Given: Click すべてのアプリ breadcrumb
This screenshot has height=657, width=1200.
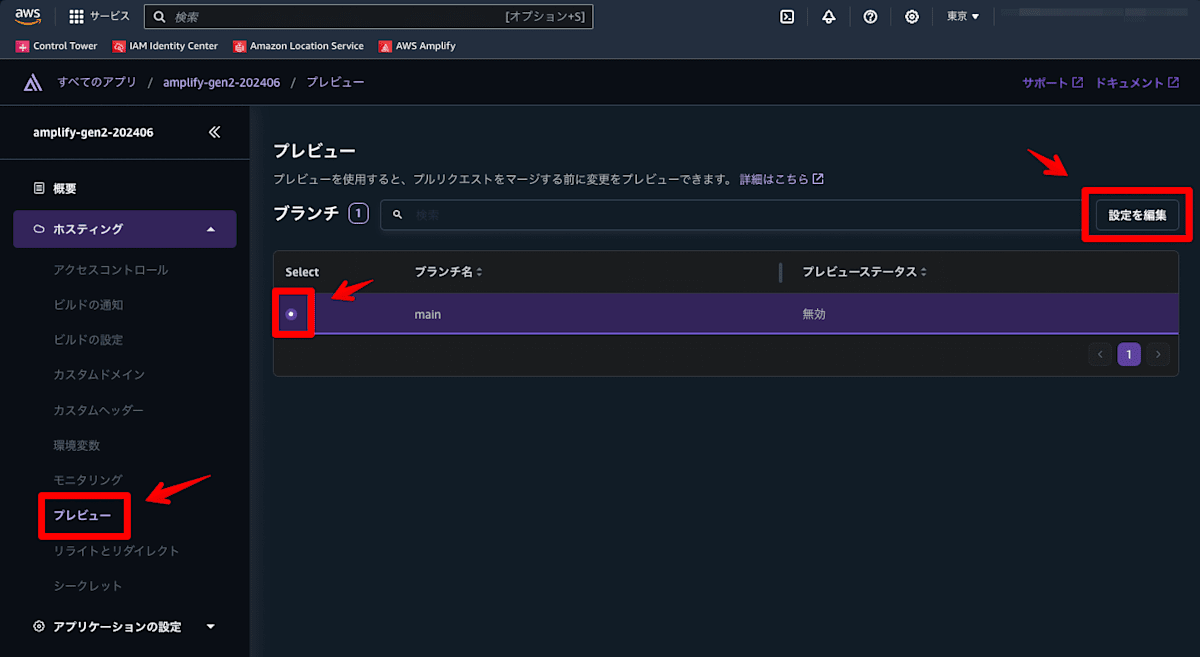Looking at the screenshot, I should click(97, 82).
